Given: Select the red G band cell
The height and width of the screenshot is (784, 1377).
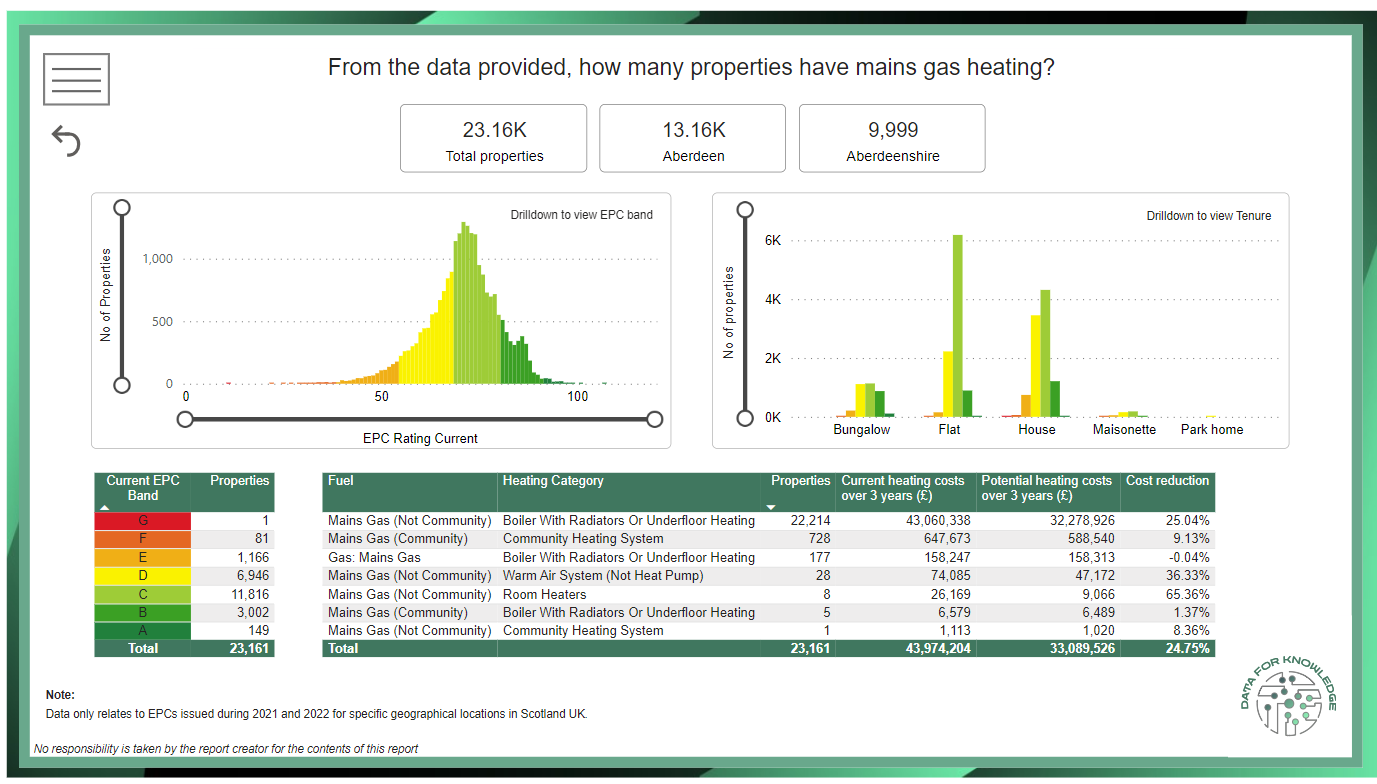Looking at the screenshot, I should (142, 521).
